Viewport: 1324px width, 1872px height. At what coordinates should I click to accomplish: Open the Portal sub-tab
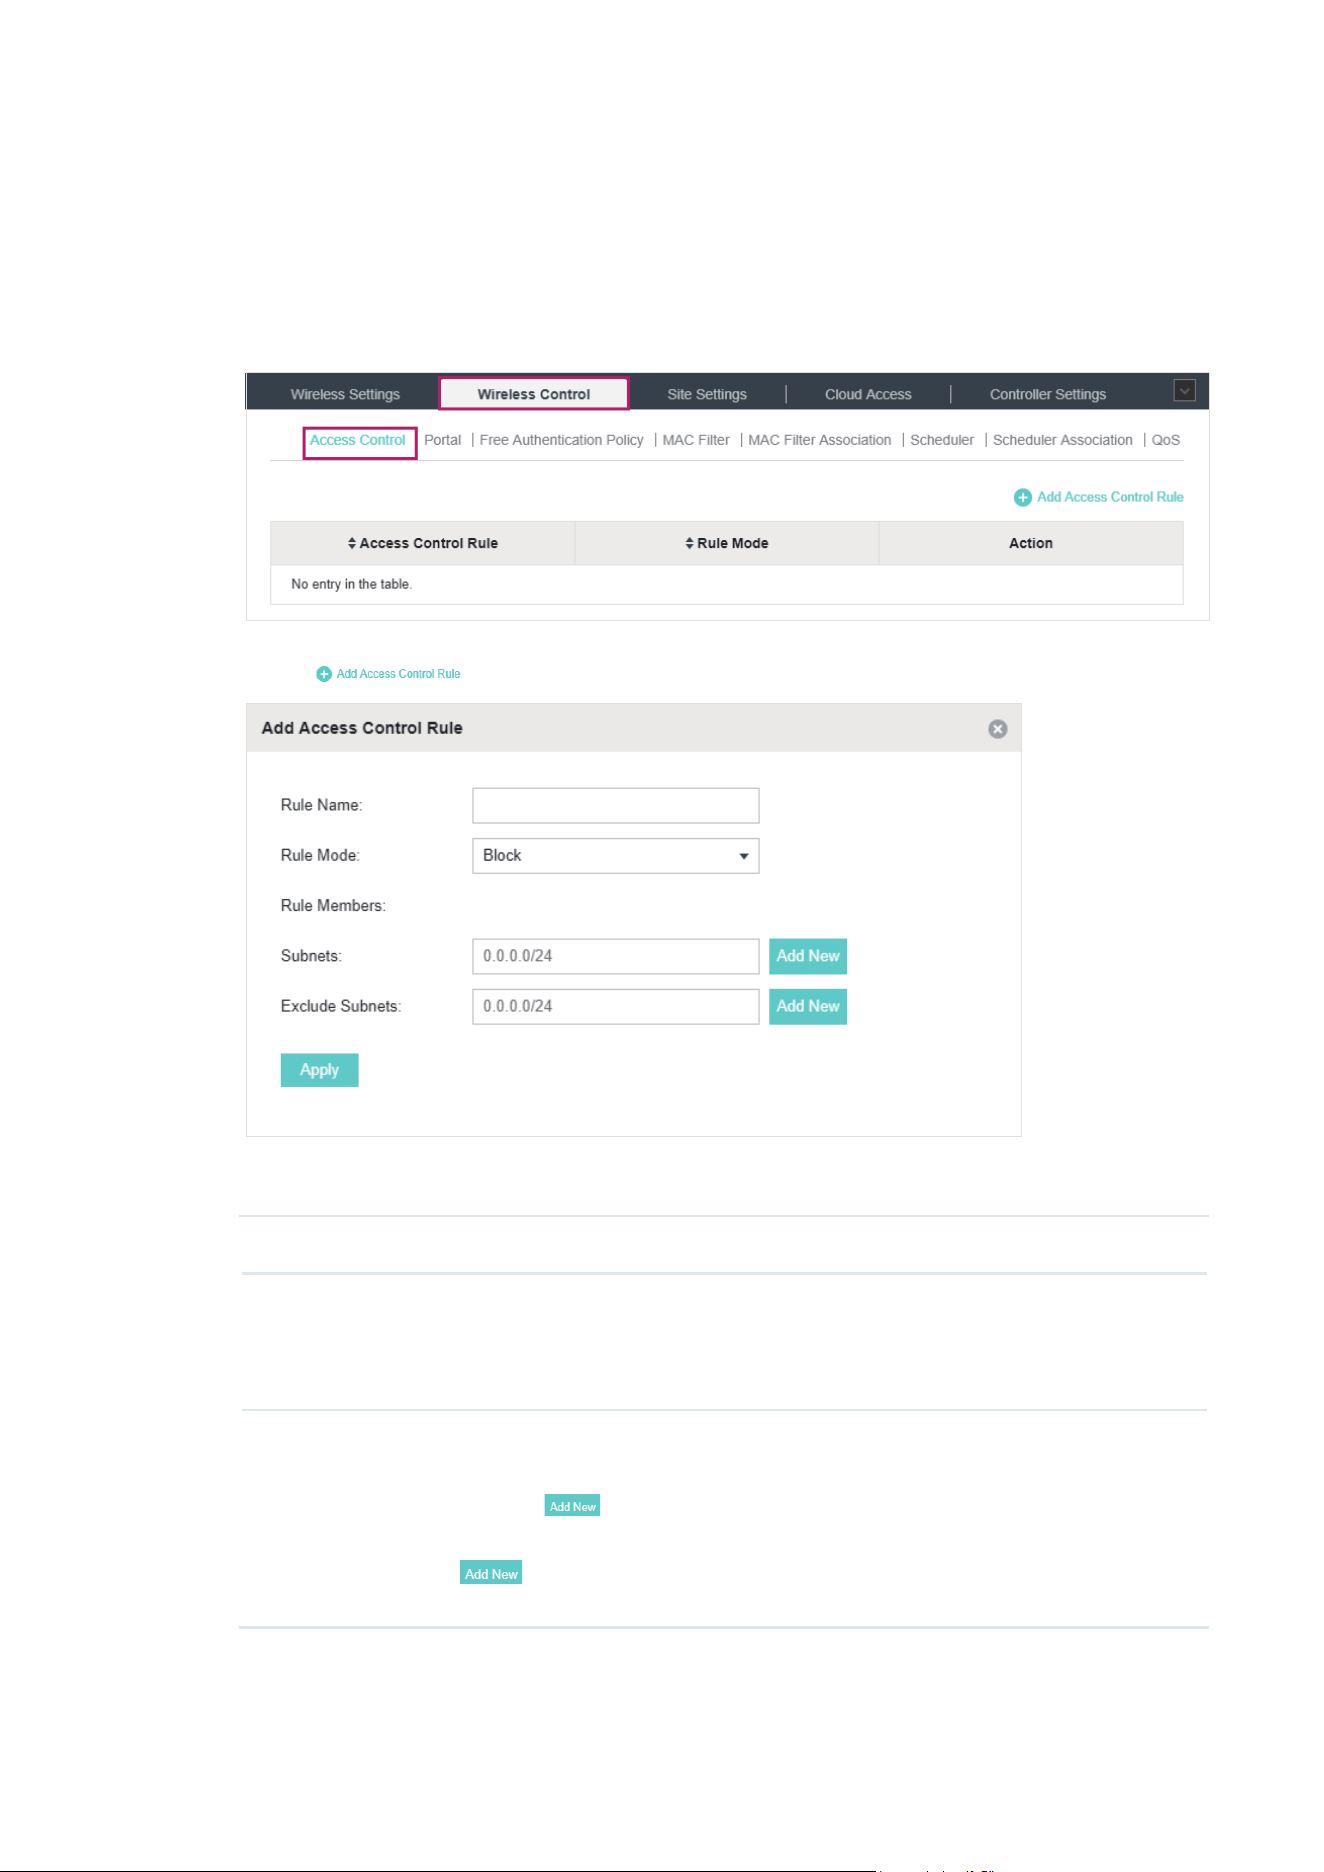click(x=442, y=440)
